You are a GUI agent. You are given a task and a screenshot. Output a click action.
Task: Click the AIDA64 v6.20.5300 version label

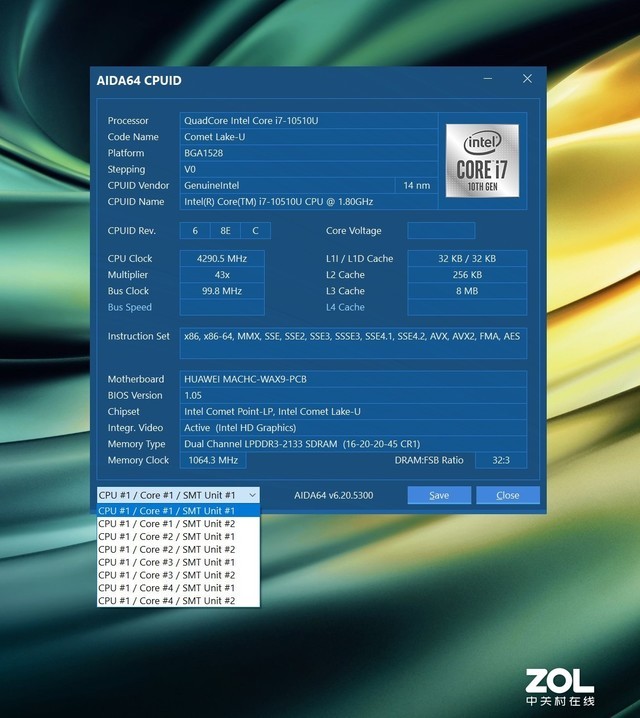click(334, 495)
